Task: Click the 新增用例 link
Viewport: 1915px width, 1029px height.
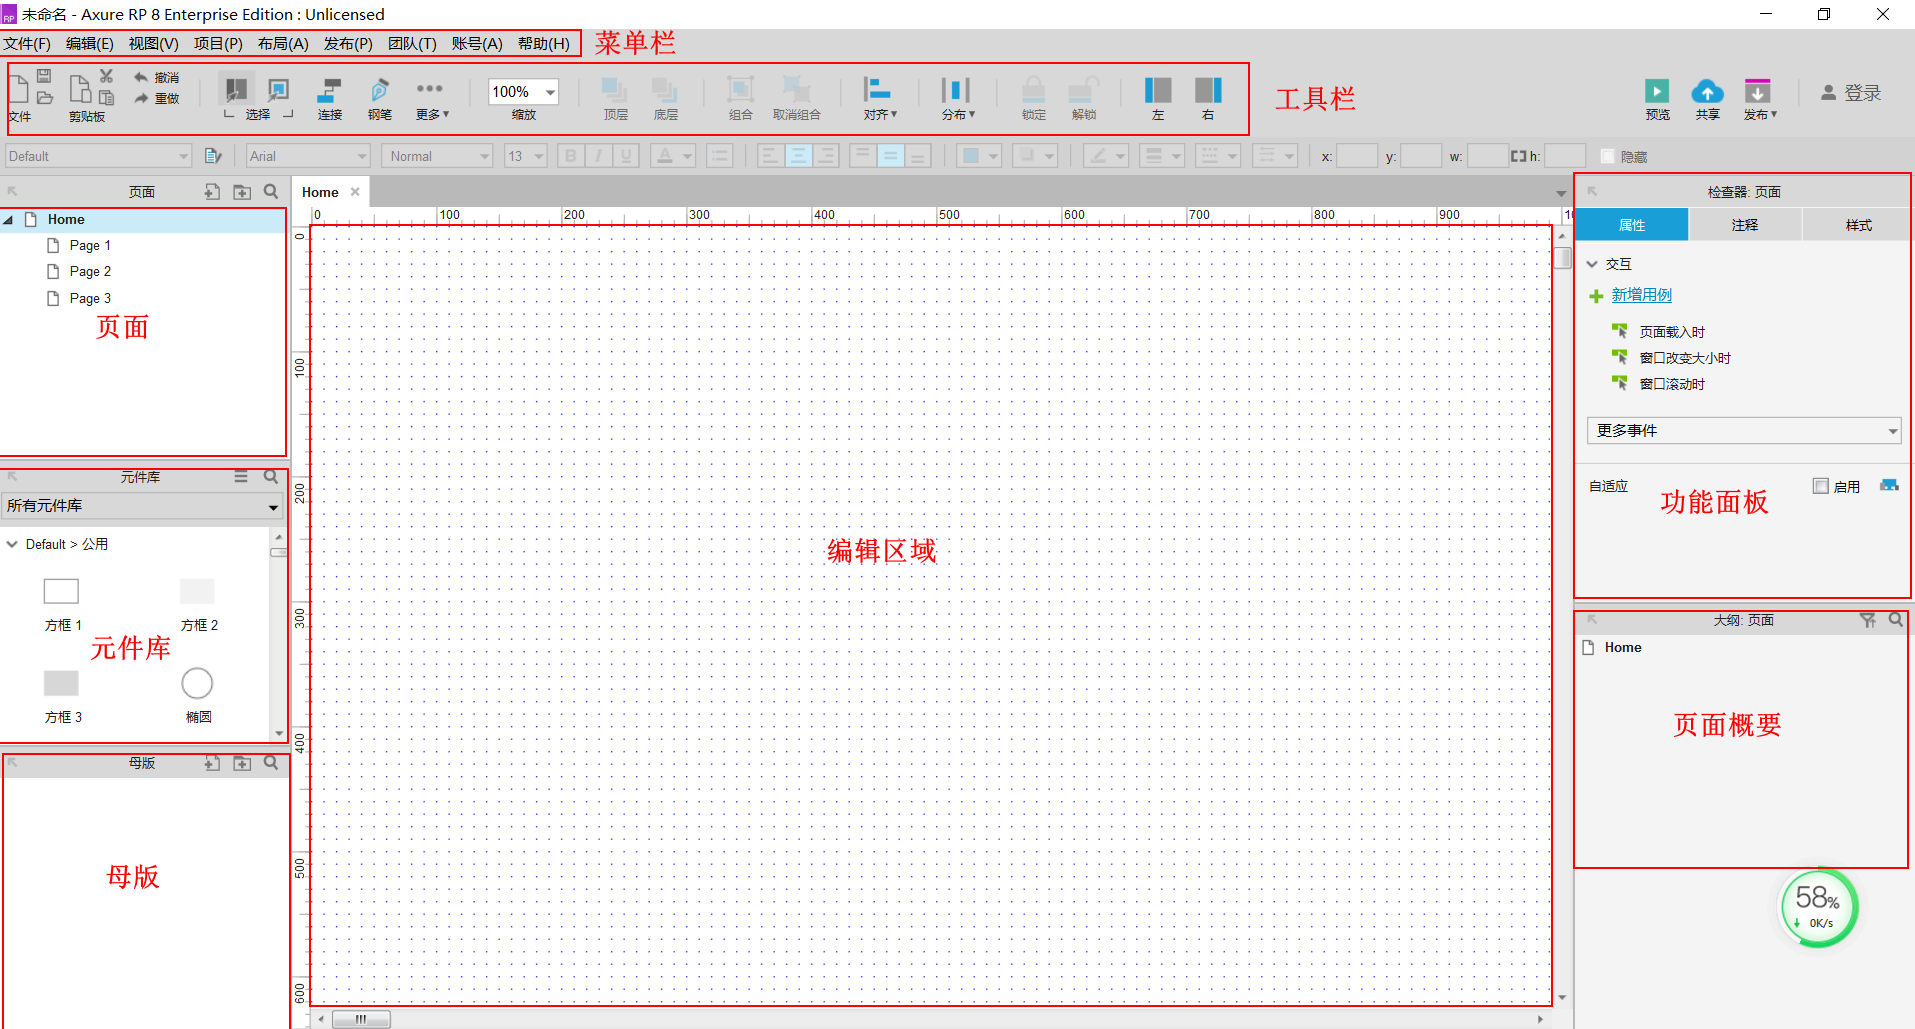Action: [1641, 294]
